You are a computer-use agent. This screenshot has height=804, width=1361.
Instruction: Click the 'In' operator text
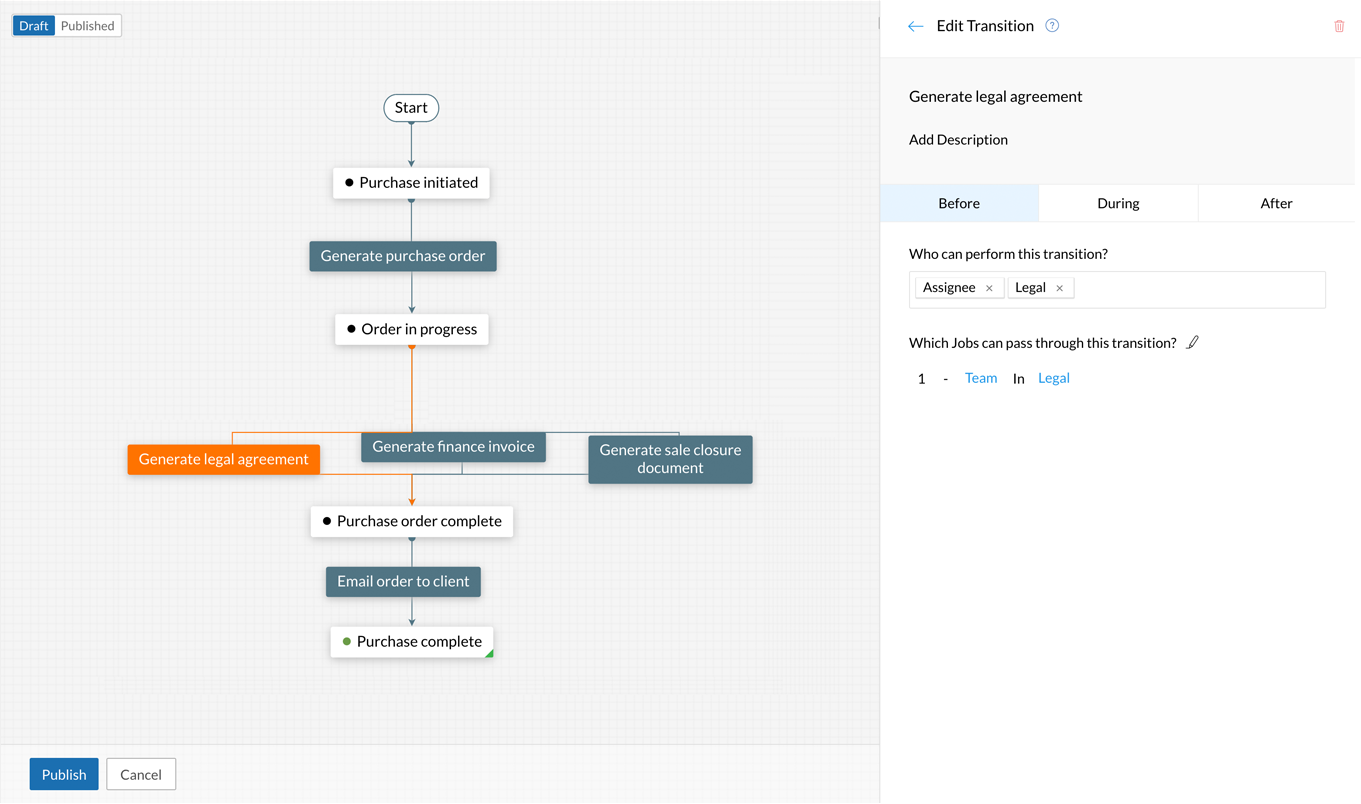click(1018, 379)
